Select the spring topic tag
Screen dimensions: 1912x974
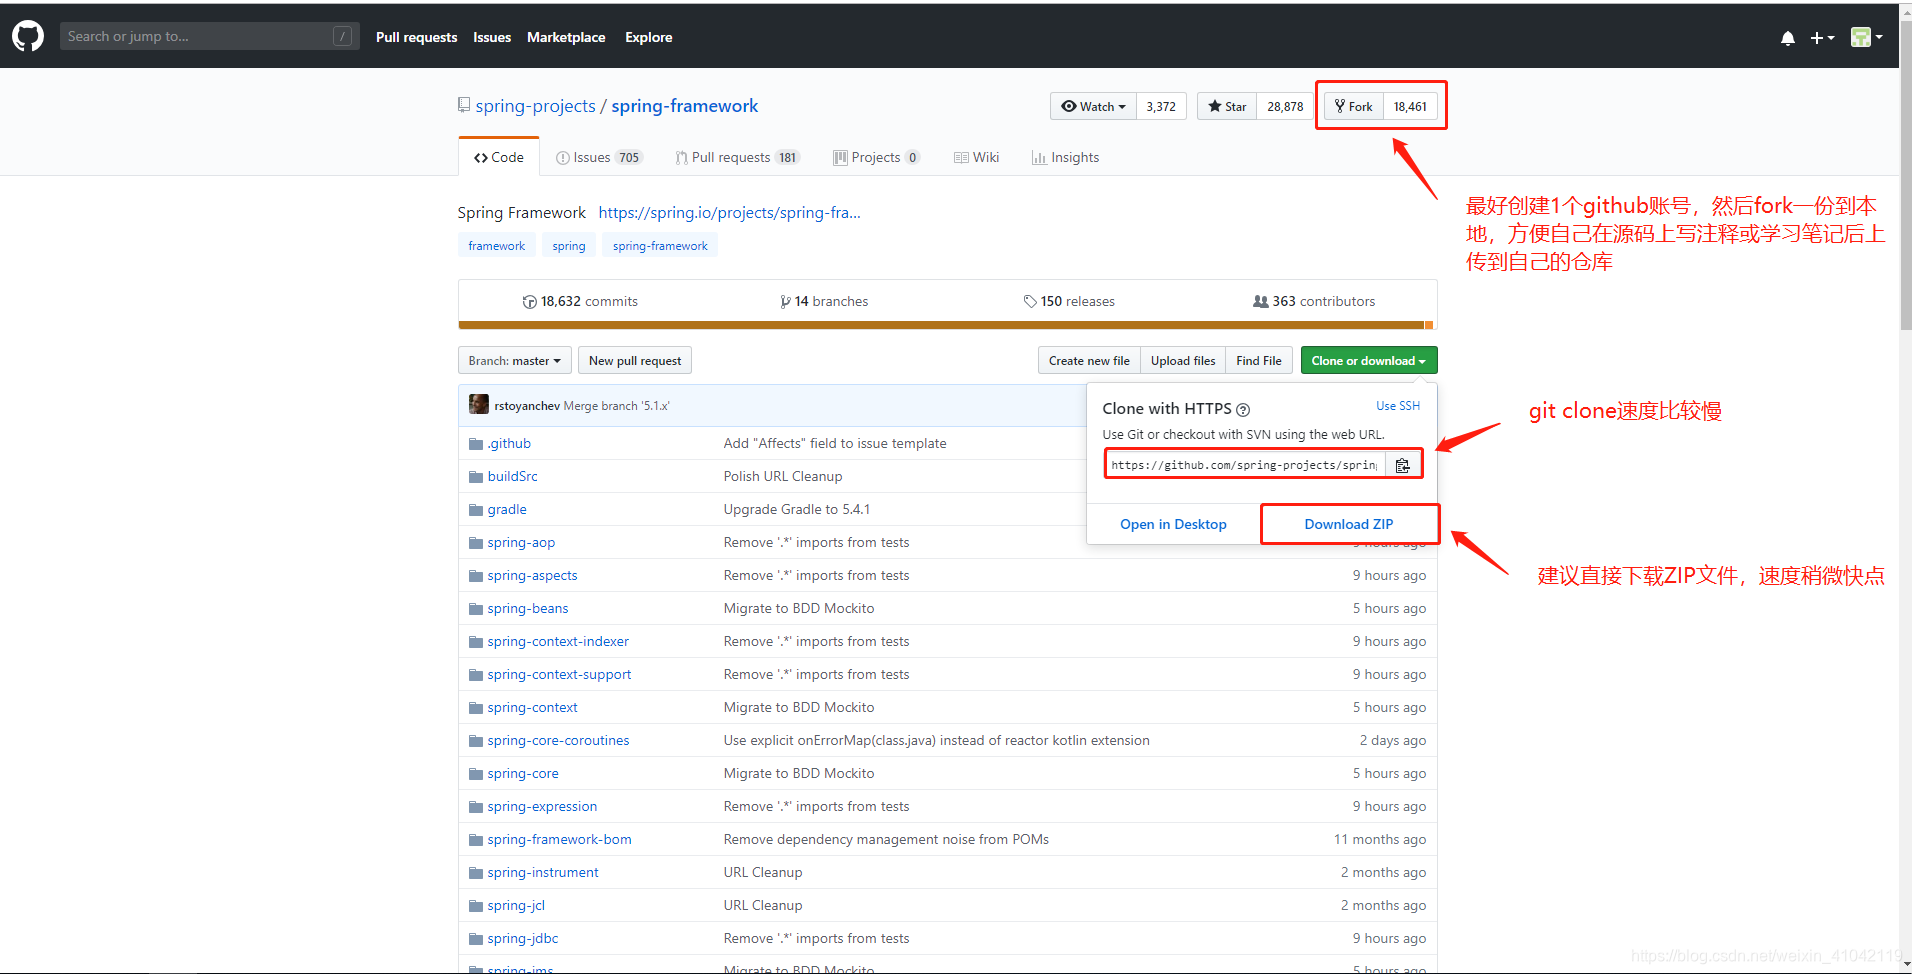tap(569, 245)
